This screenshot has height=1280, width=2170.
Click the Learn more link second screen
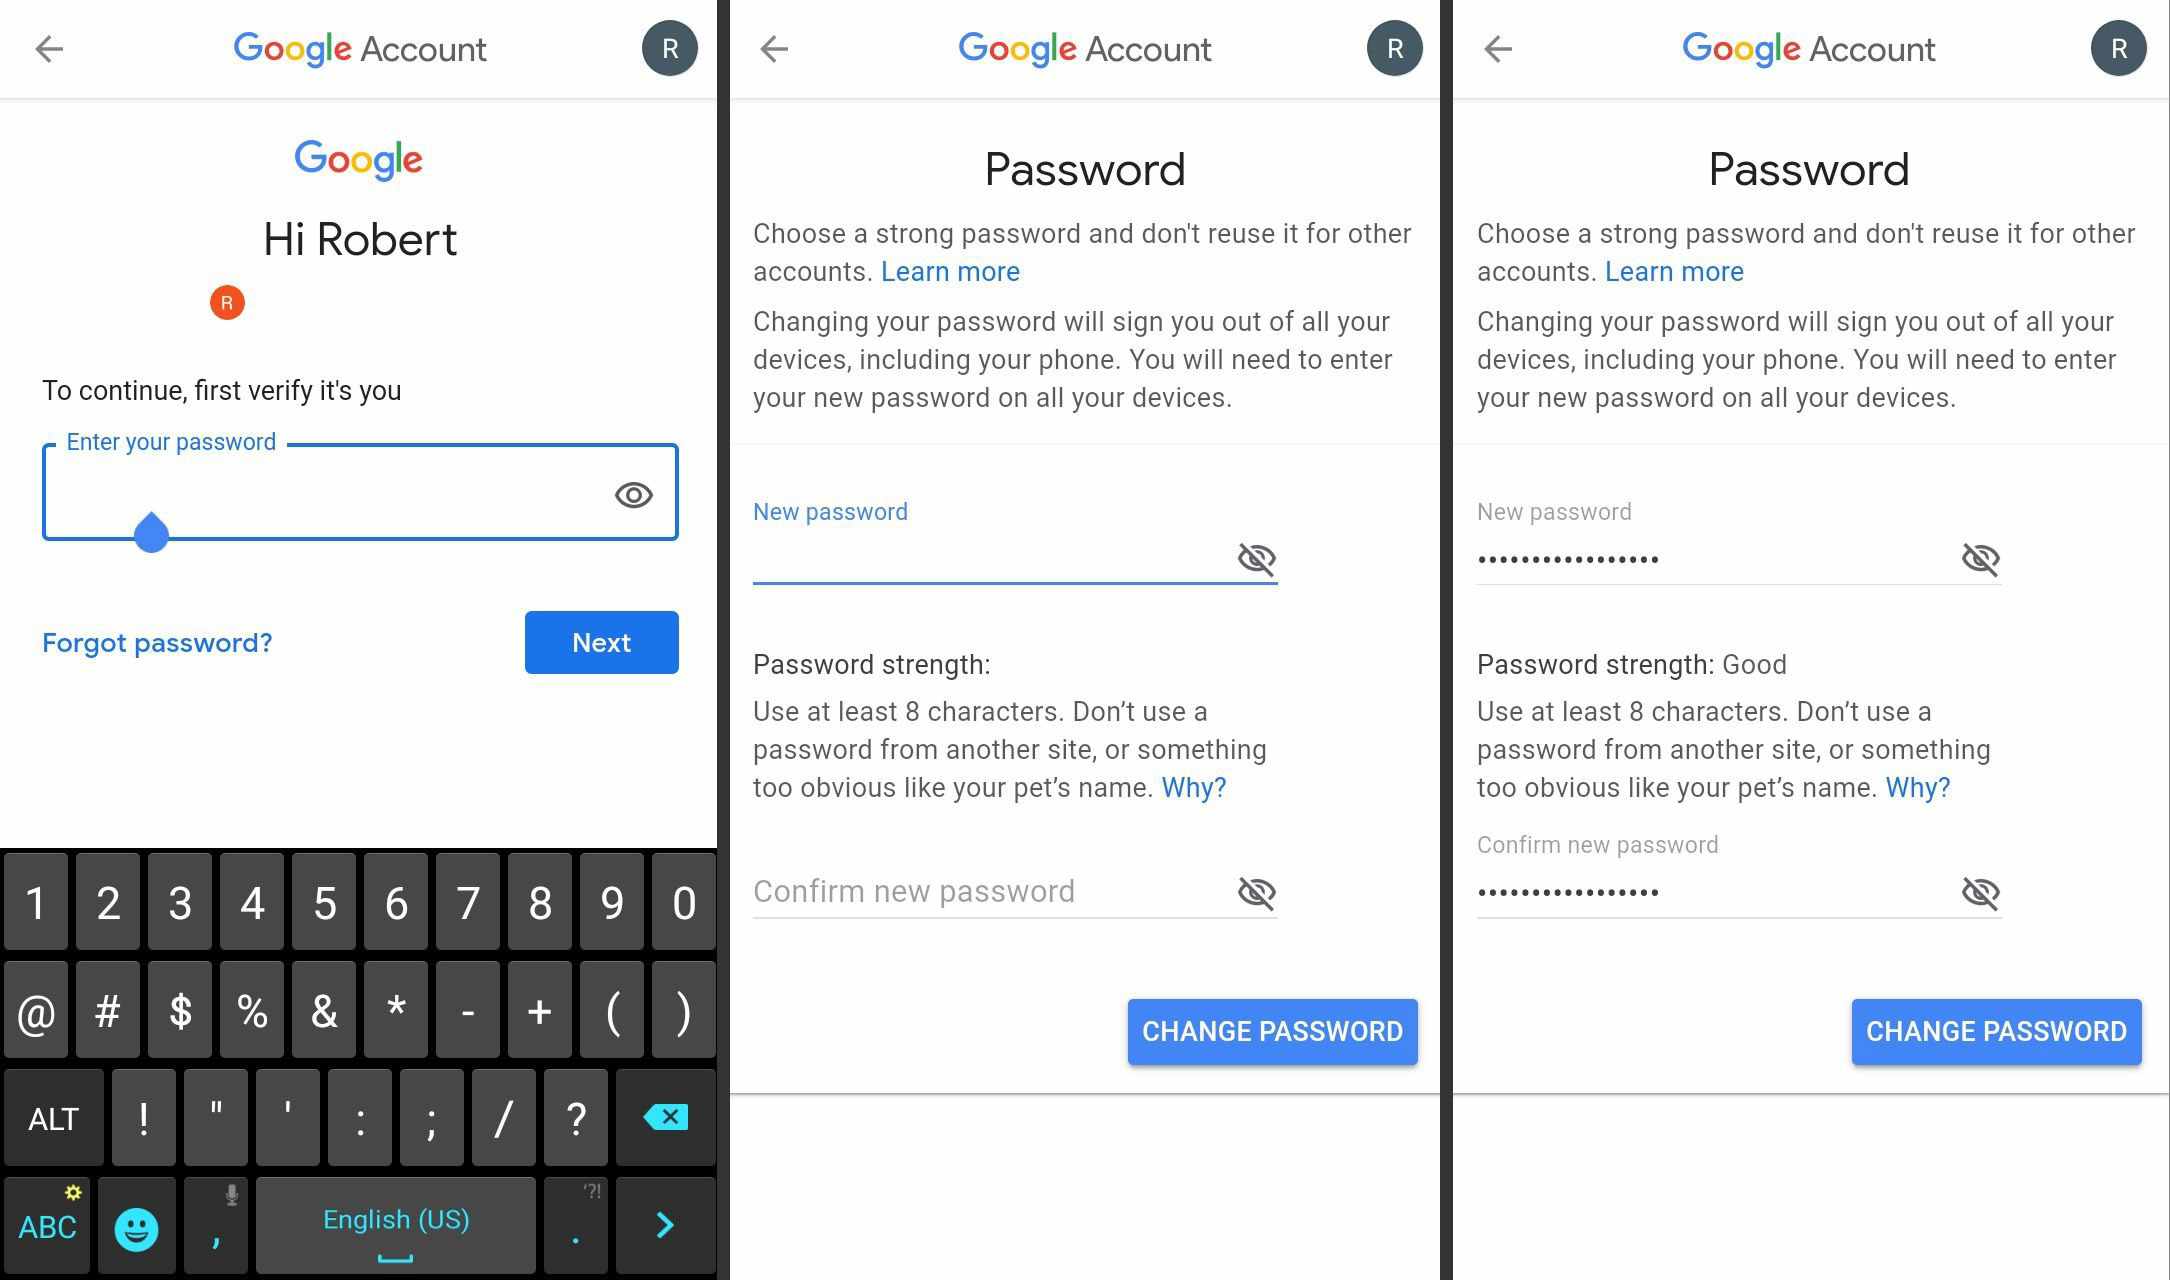(949, 271)
